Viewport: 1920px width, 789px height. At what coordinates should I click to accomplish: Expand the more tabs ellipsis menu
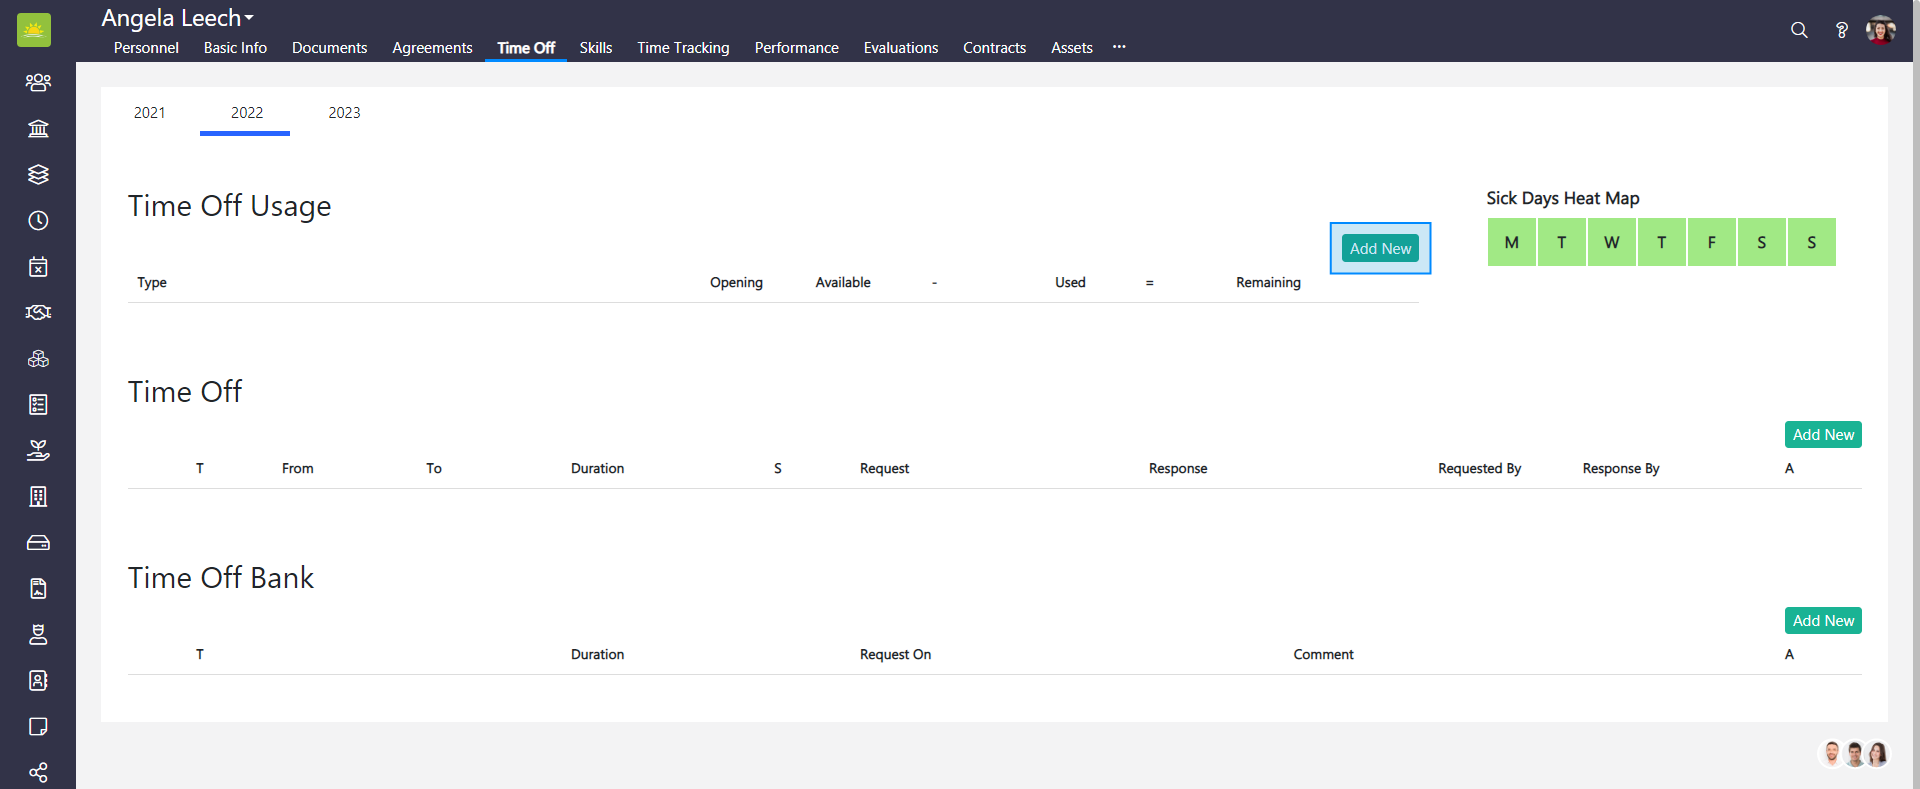[1119, 47]
